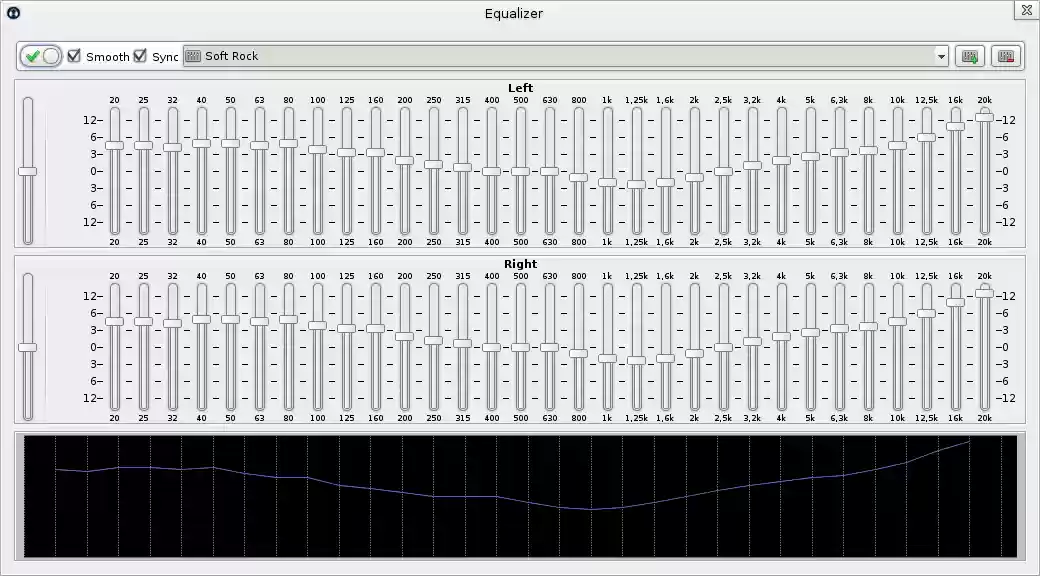Save current settings as a new preset

[x=969, y=56]
